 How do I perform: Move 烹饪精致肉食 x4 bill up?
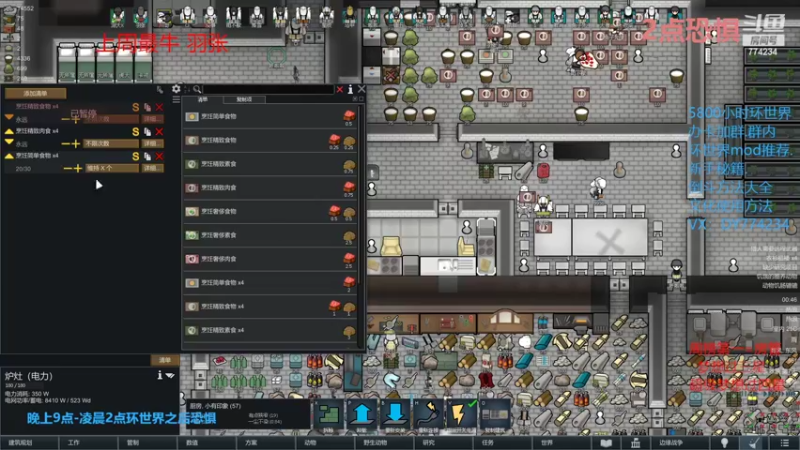9,131
